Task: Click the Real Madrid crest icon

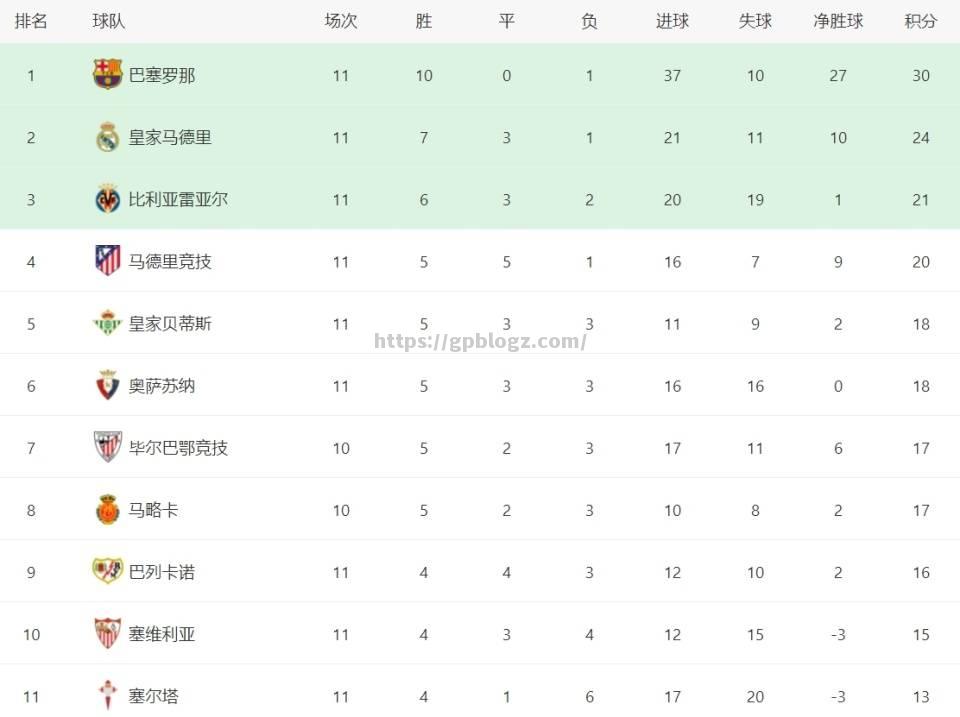Action: pyautogui.click(x=108, y=137)
